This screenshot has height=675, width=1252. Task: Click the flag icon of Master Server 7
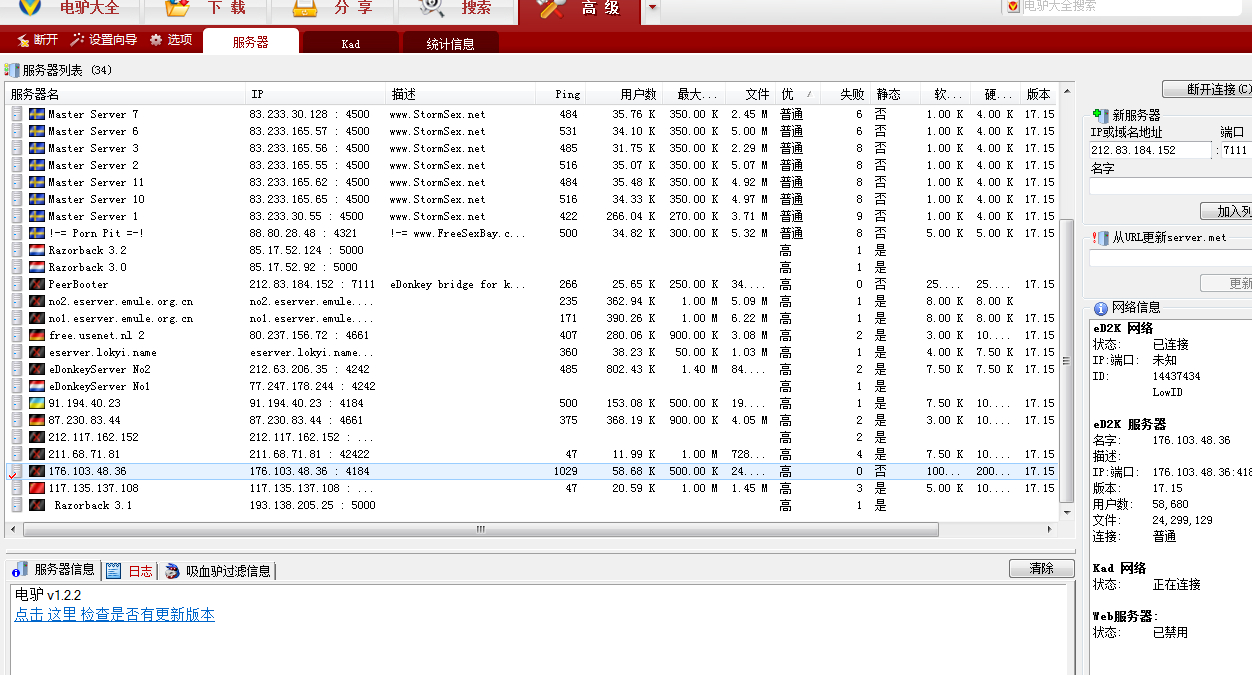click(37, 114)
